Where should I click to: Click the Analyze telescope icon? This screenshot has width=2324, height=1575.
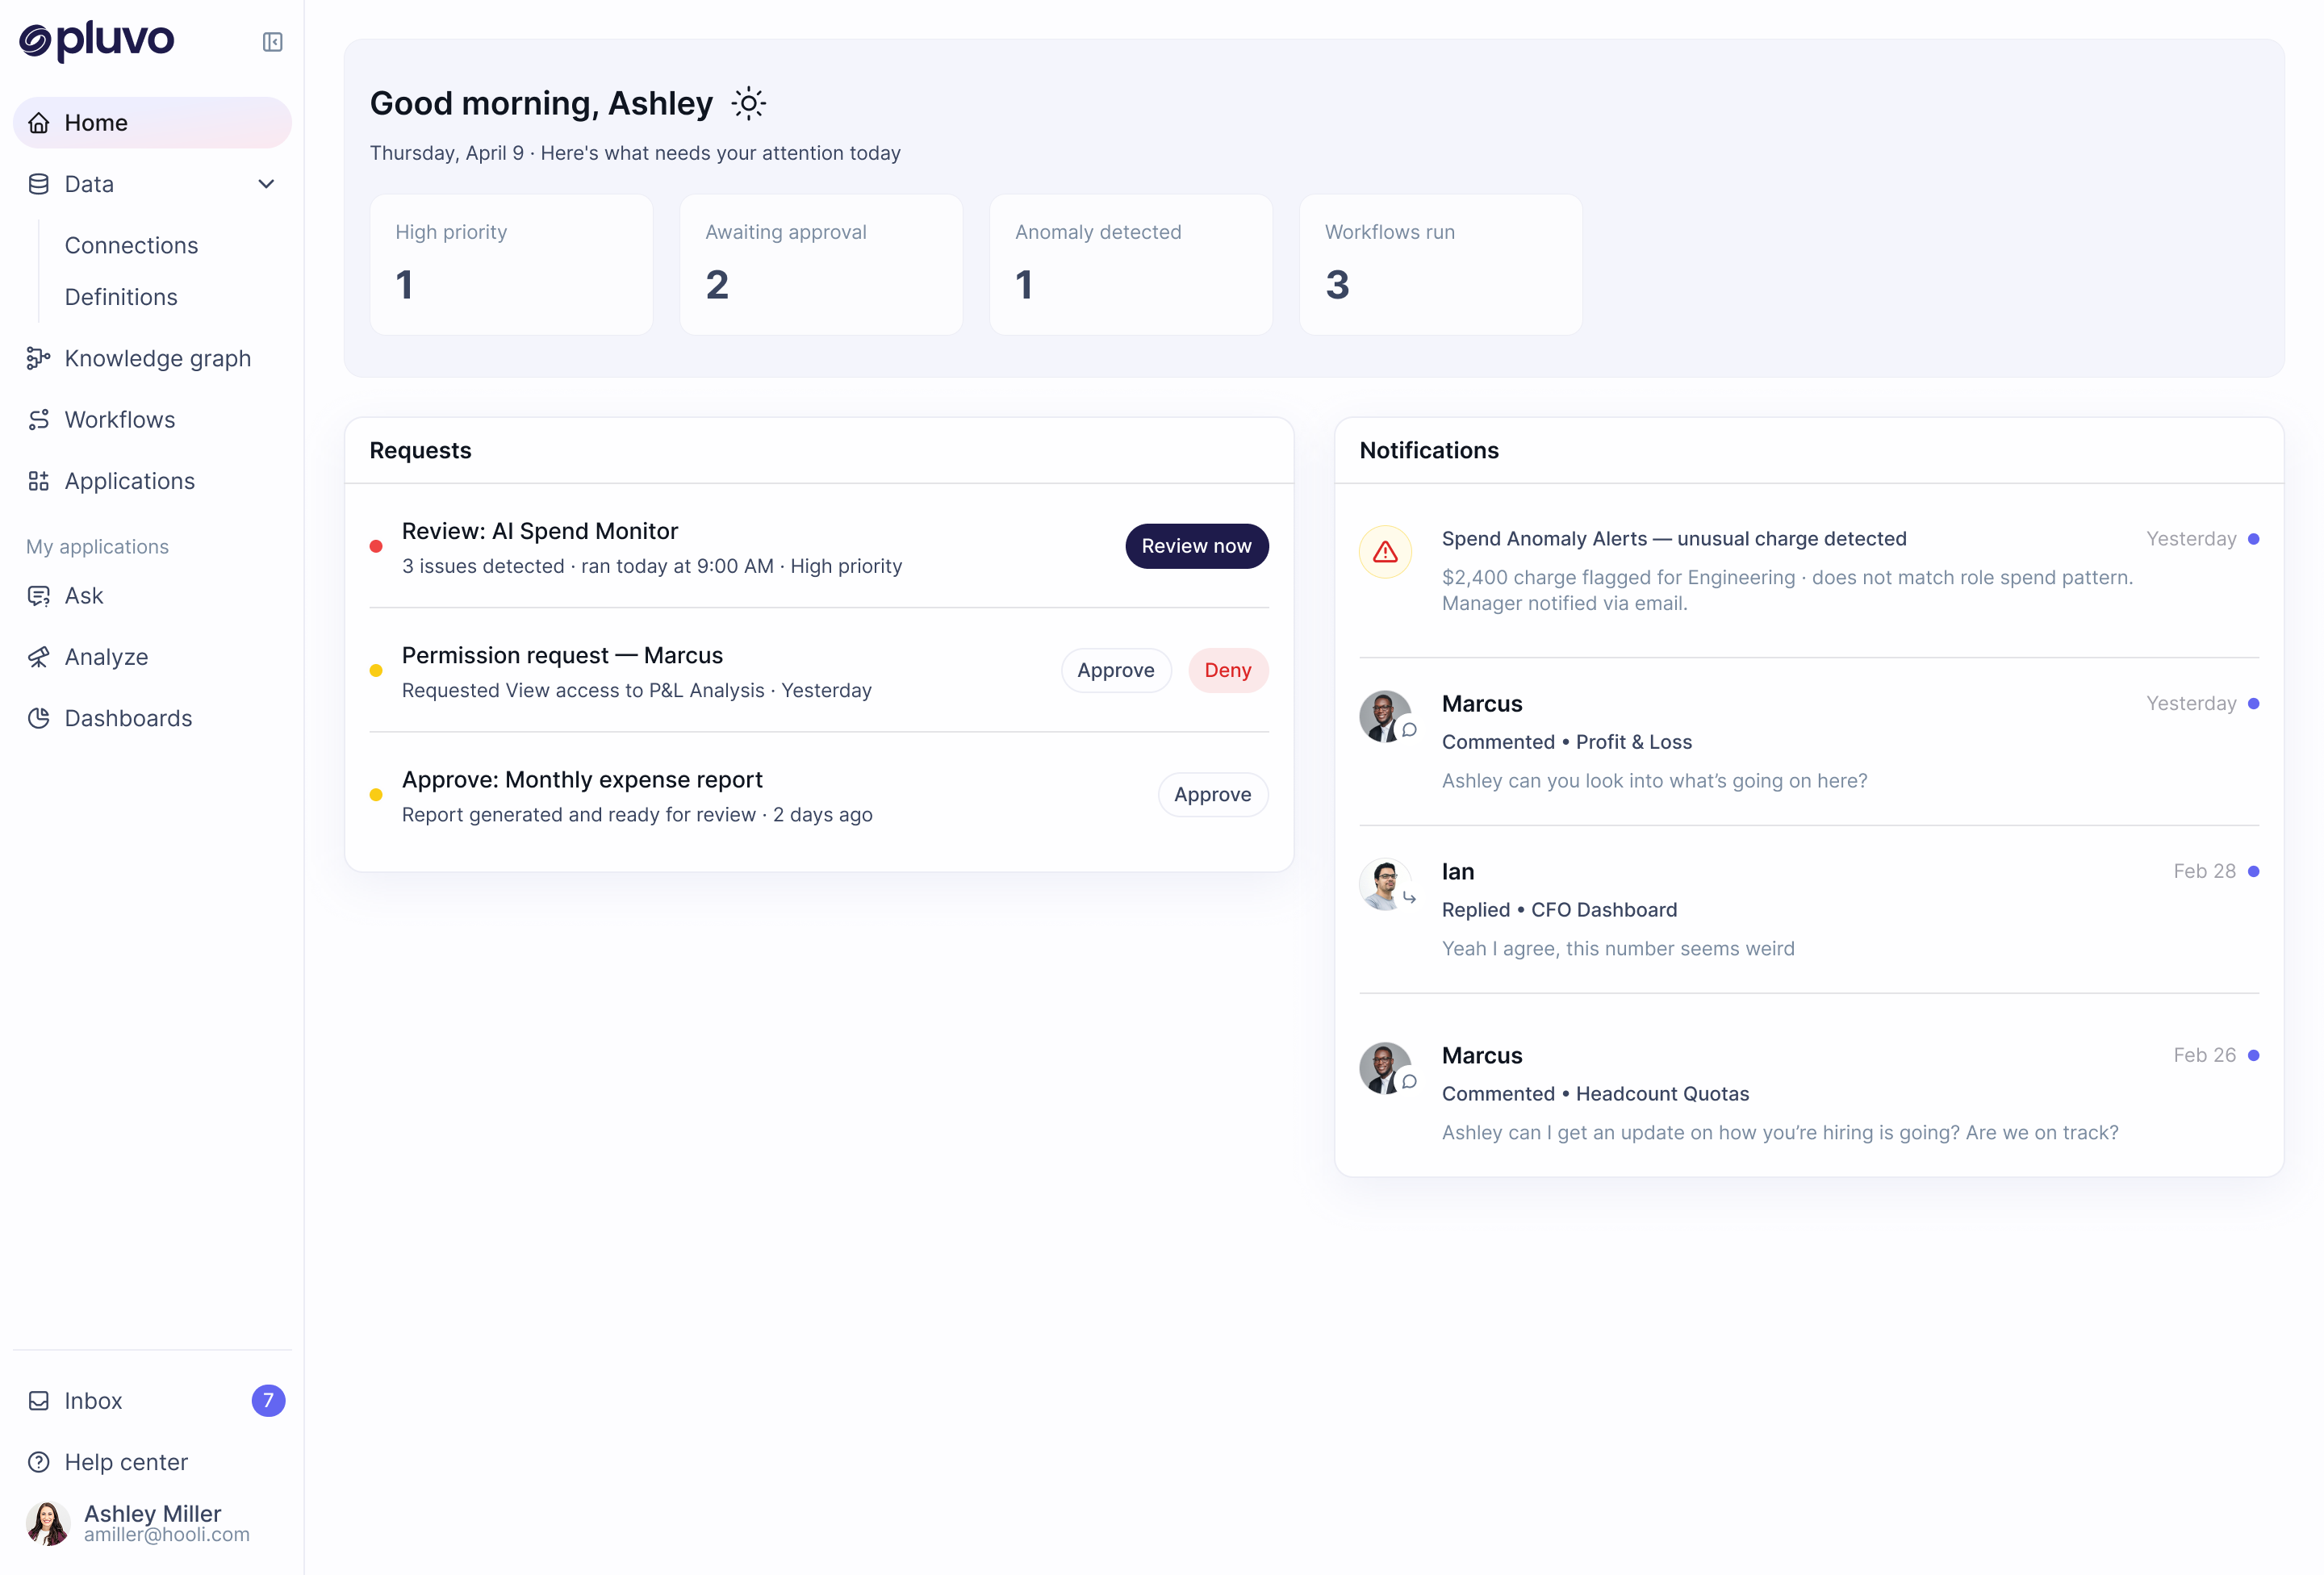pyautogui.click(x=38, y=657)
